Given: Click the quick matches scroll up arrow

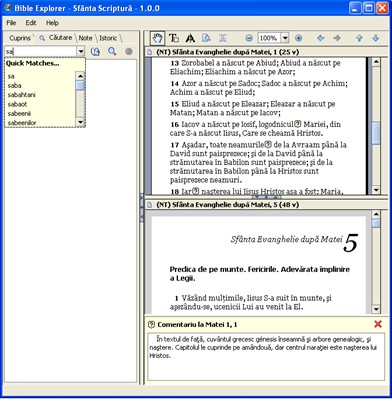Looking at the screenshot, I should [80, 76].
